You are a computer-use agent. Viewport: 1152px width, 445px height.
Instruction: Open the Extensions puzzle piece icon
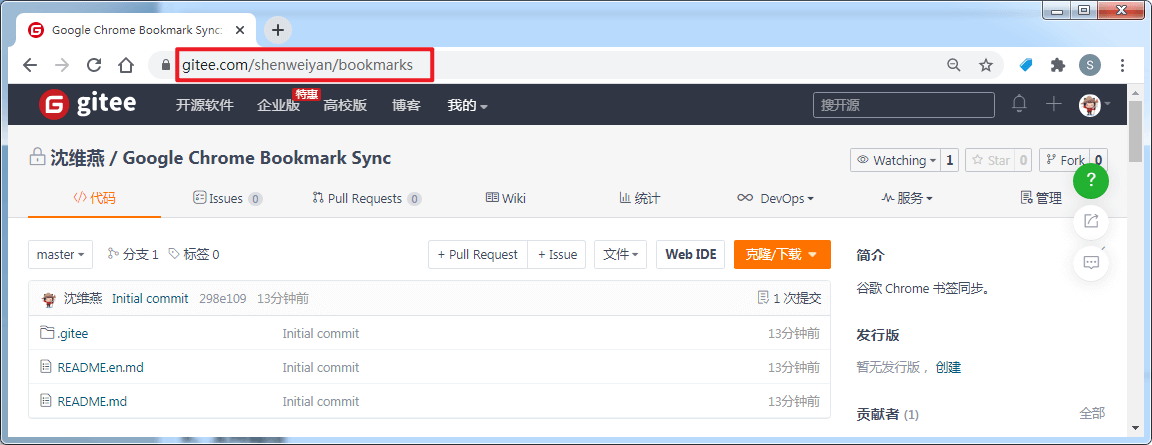pyautogui.click(x=1058, y=65)
